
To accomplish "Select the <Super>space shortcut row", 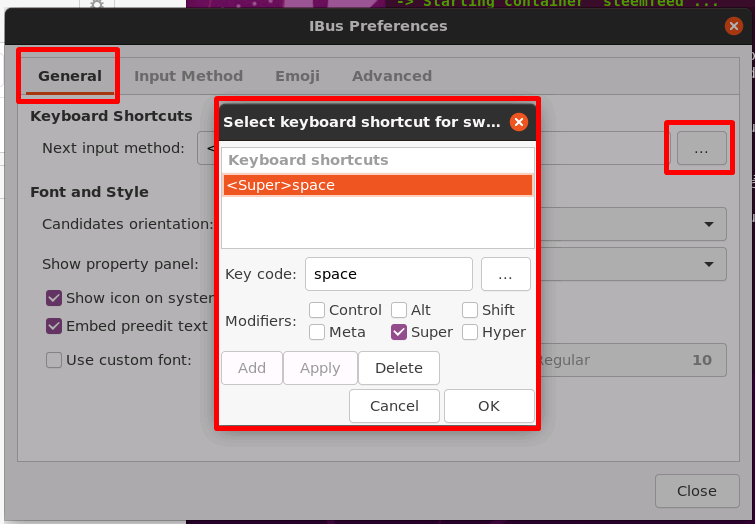I will 378,185.
